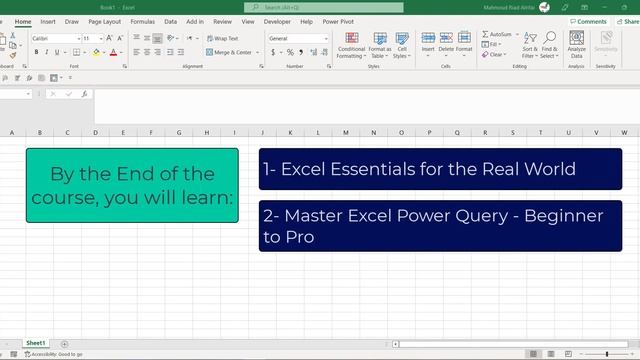The height and width of the screenshot is (360, 640).
Task: Apply cell borders with the Borders icon
Action: (76, 52)
